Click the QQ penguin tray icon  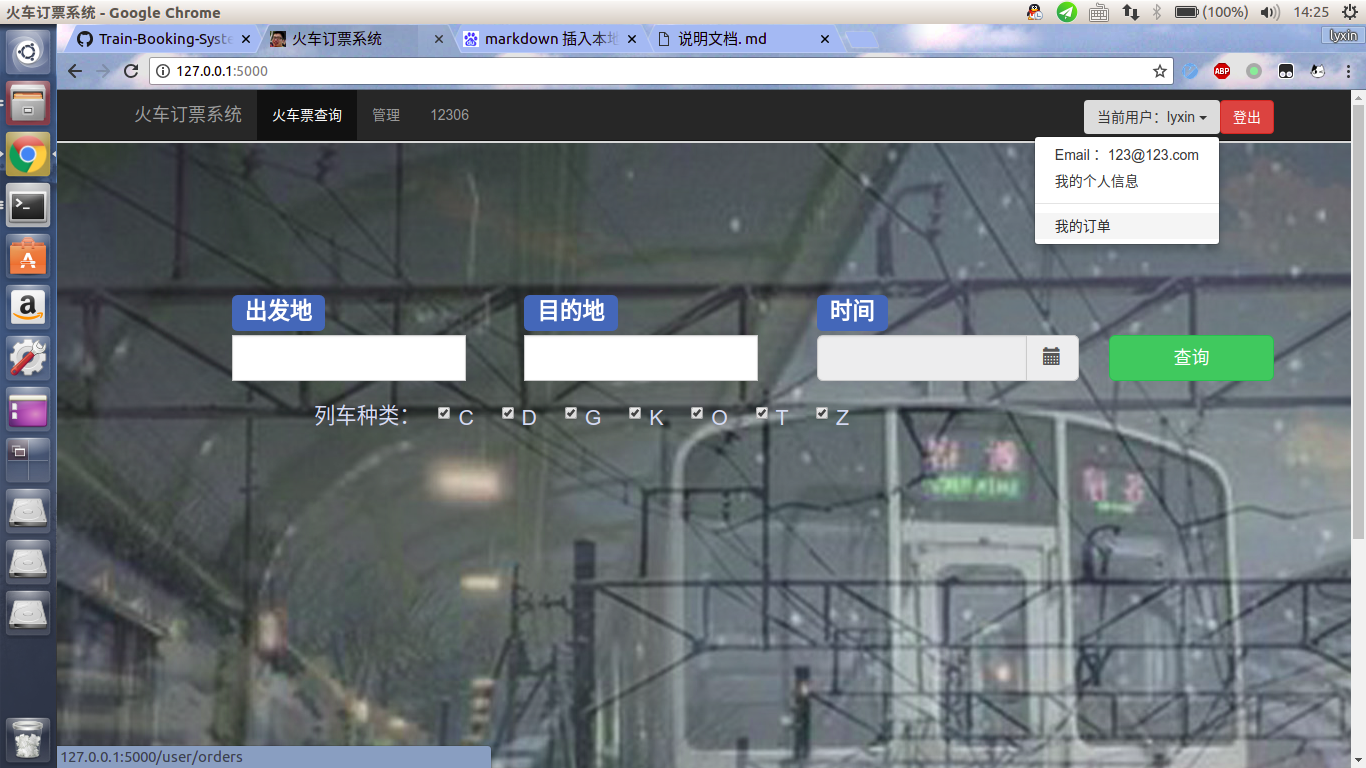[1035, 12]
